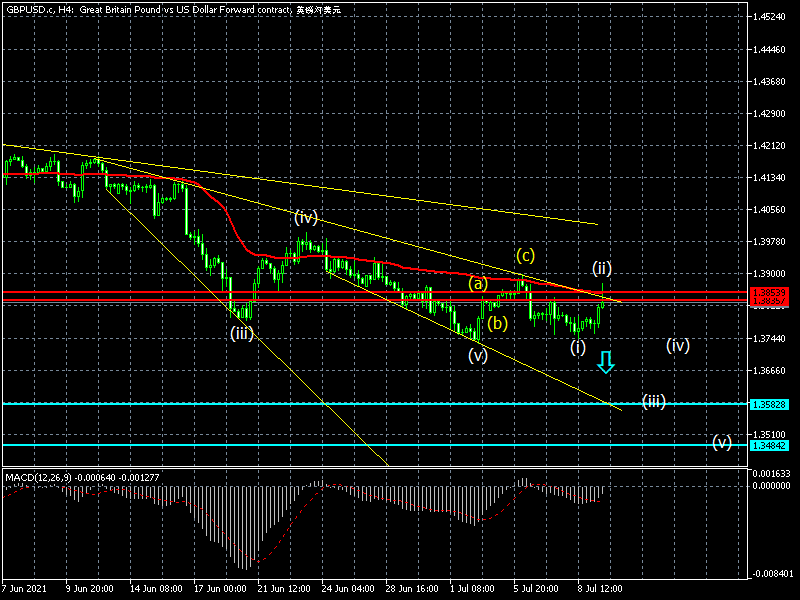Click the 1.40560 price axis label
Screen dimensions: 800x600
[x=769, y=210]
